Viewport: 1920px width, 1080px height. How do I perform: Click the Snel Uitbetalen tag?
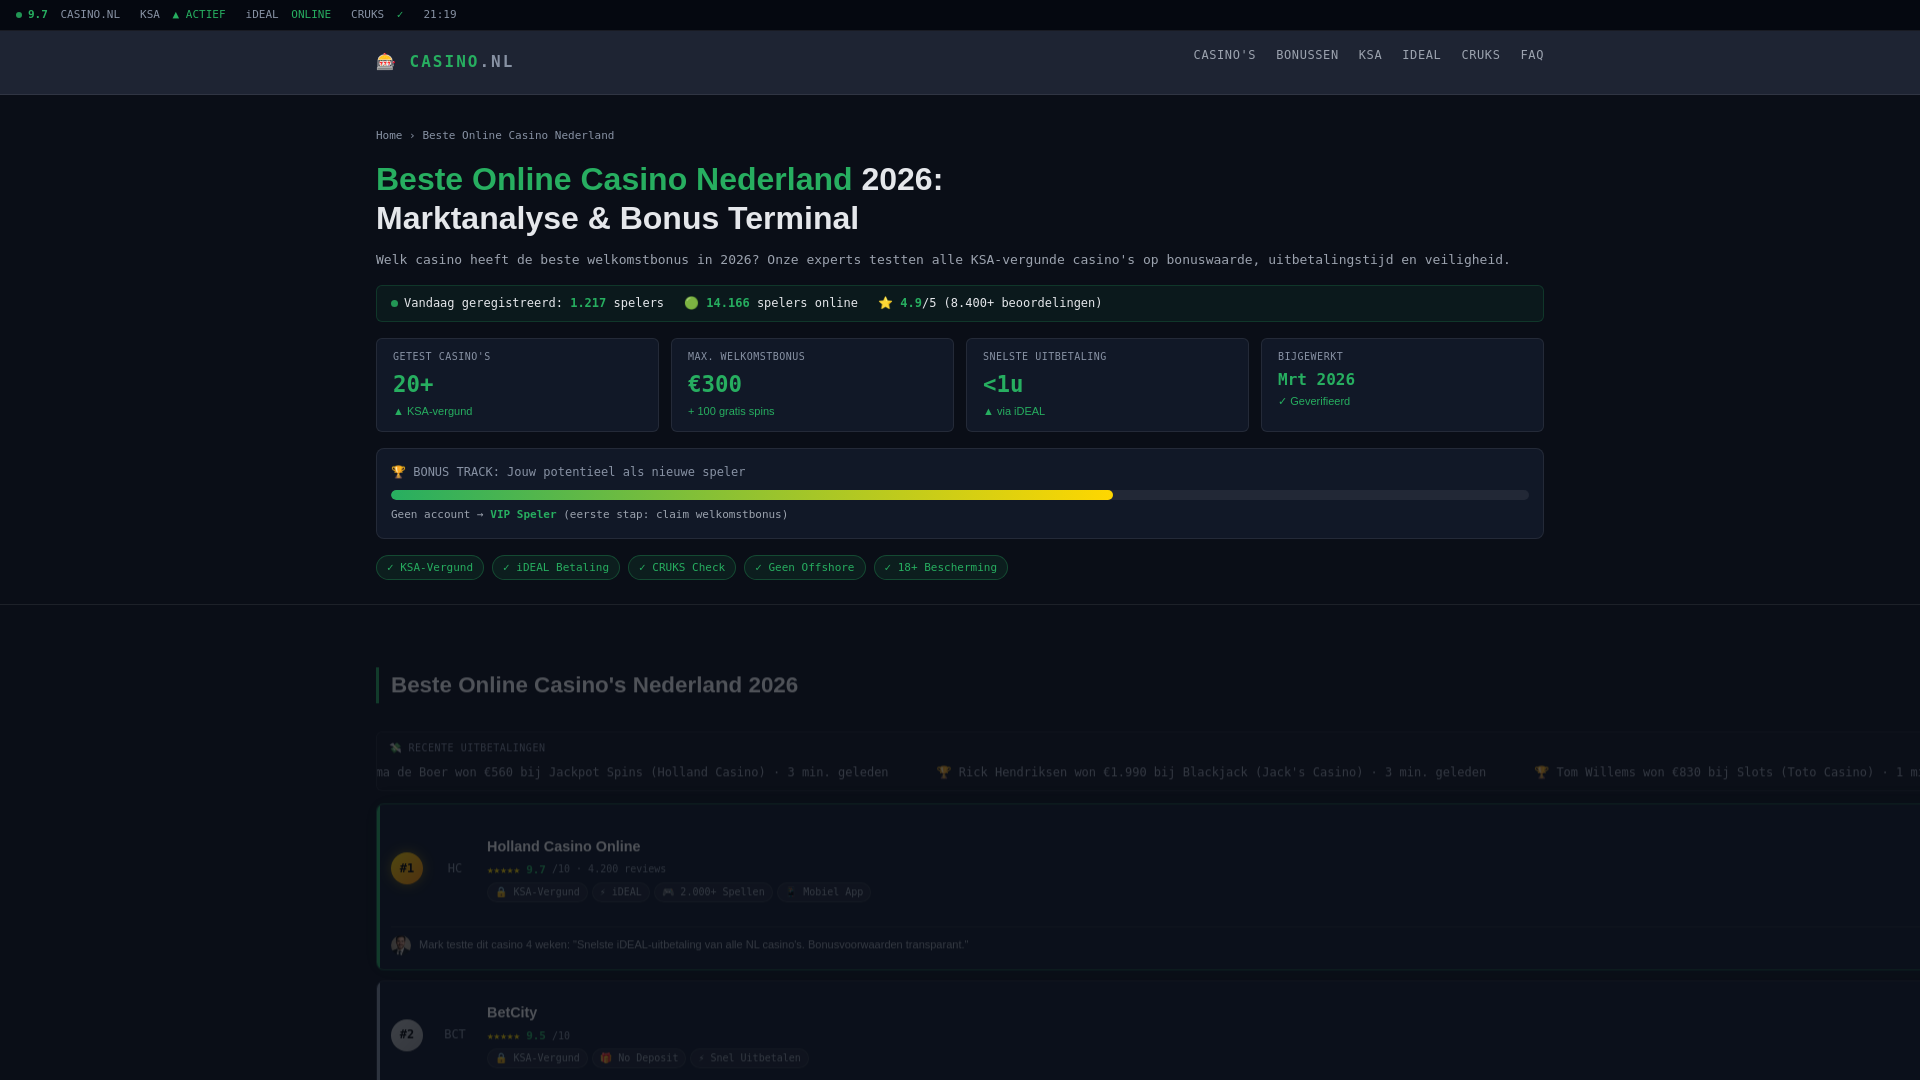tap(749, 1058)
